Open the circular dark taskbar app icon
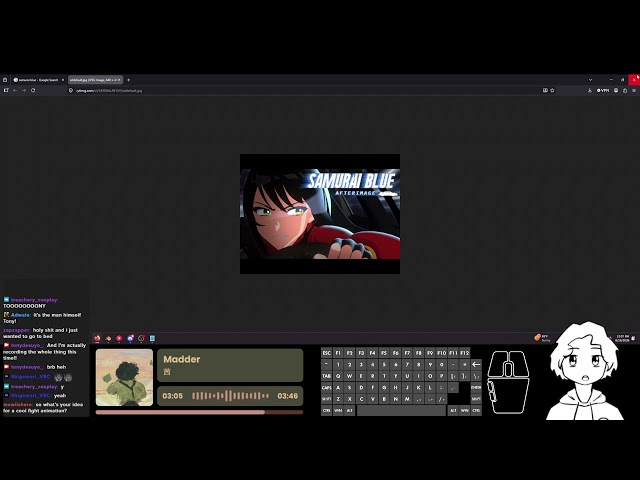 [x=141, y=338]
